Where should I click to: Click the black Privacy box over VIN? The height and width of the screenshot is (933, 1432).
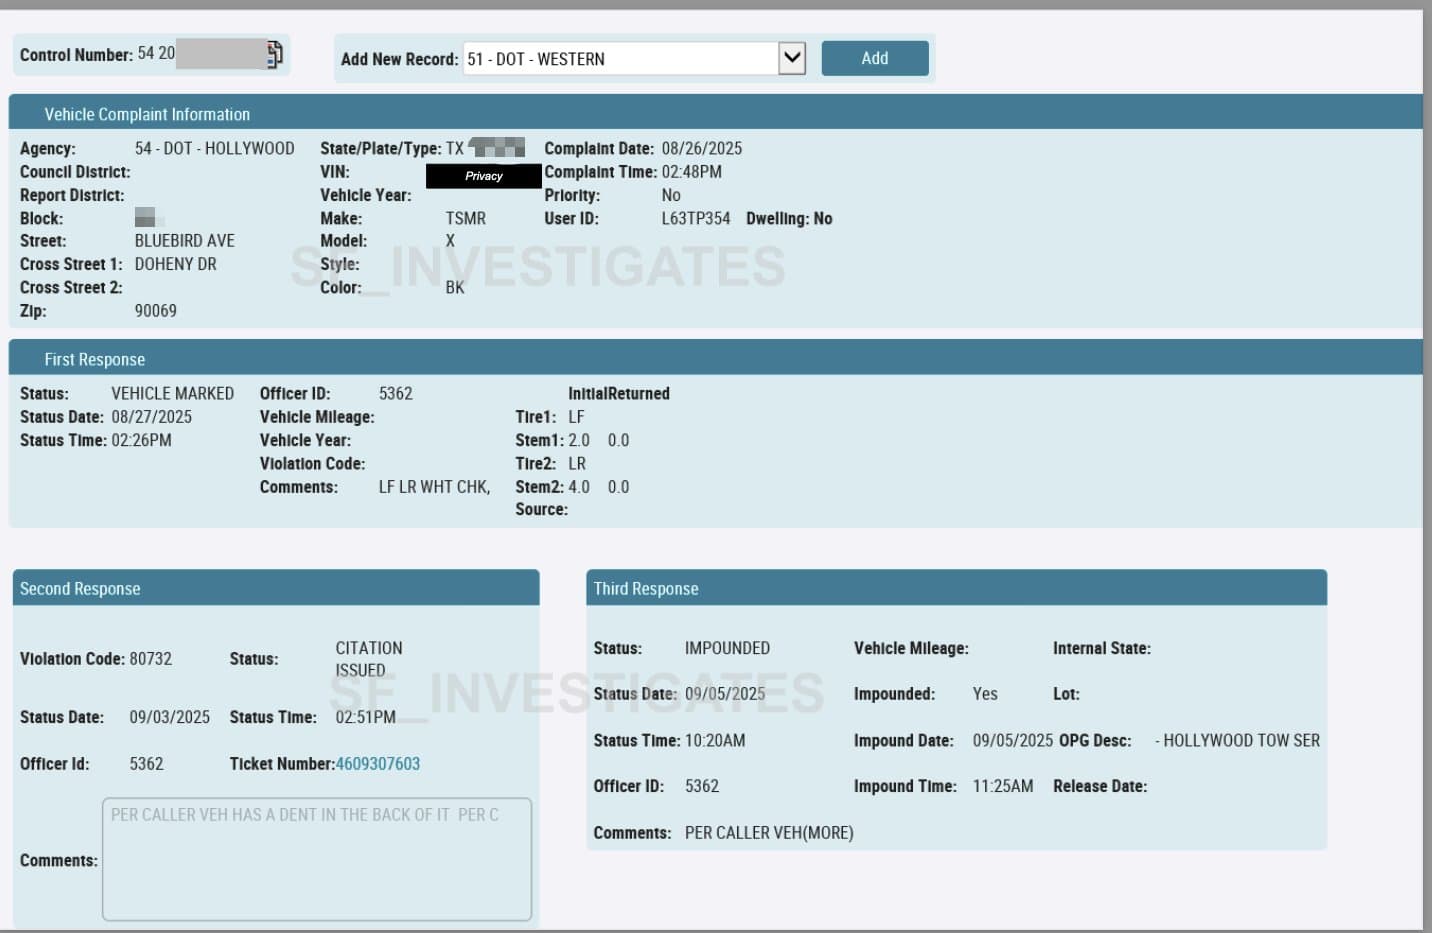[x=484, y=176]
